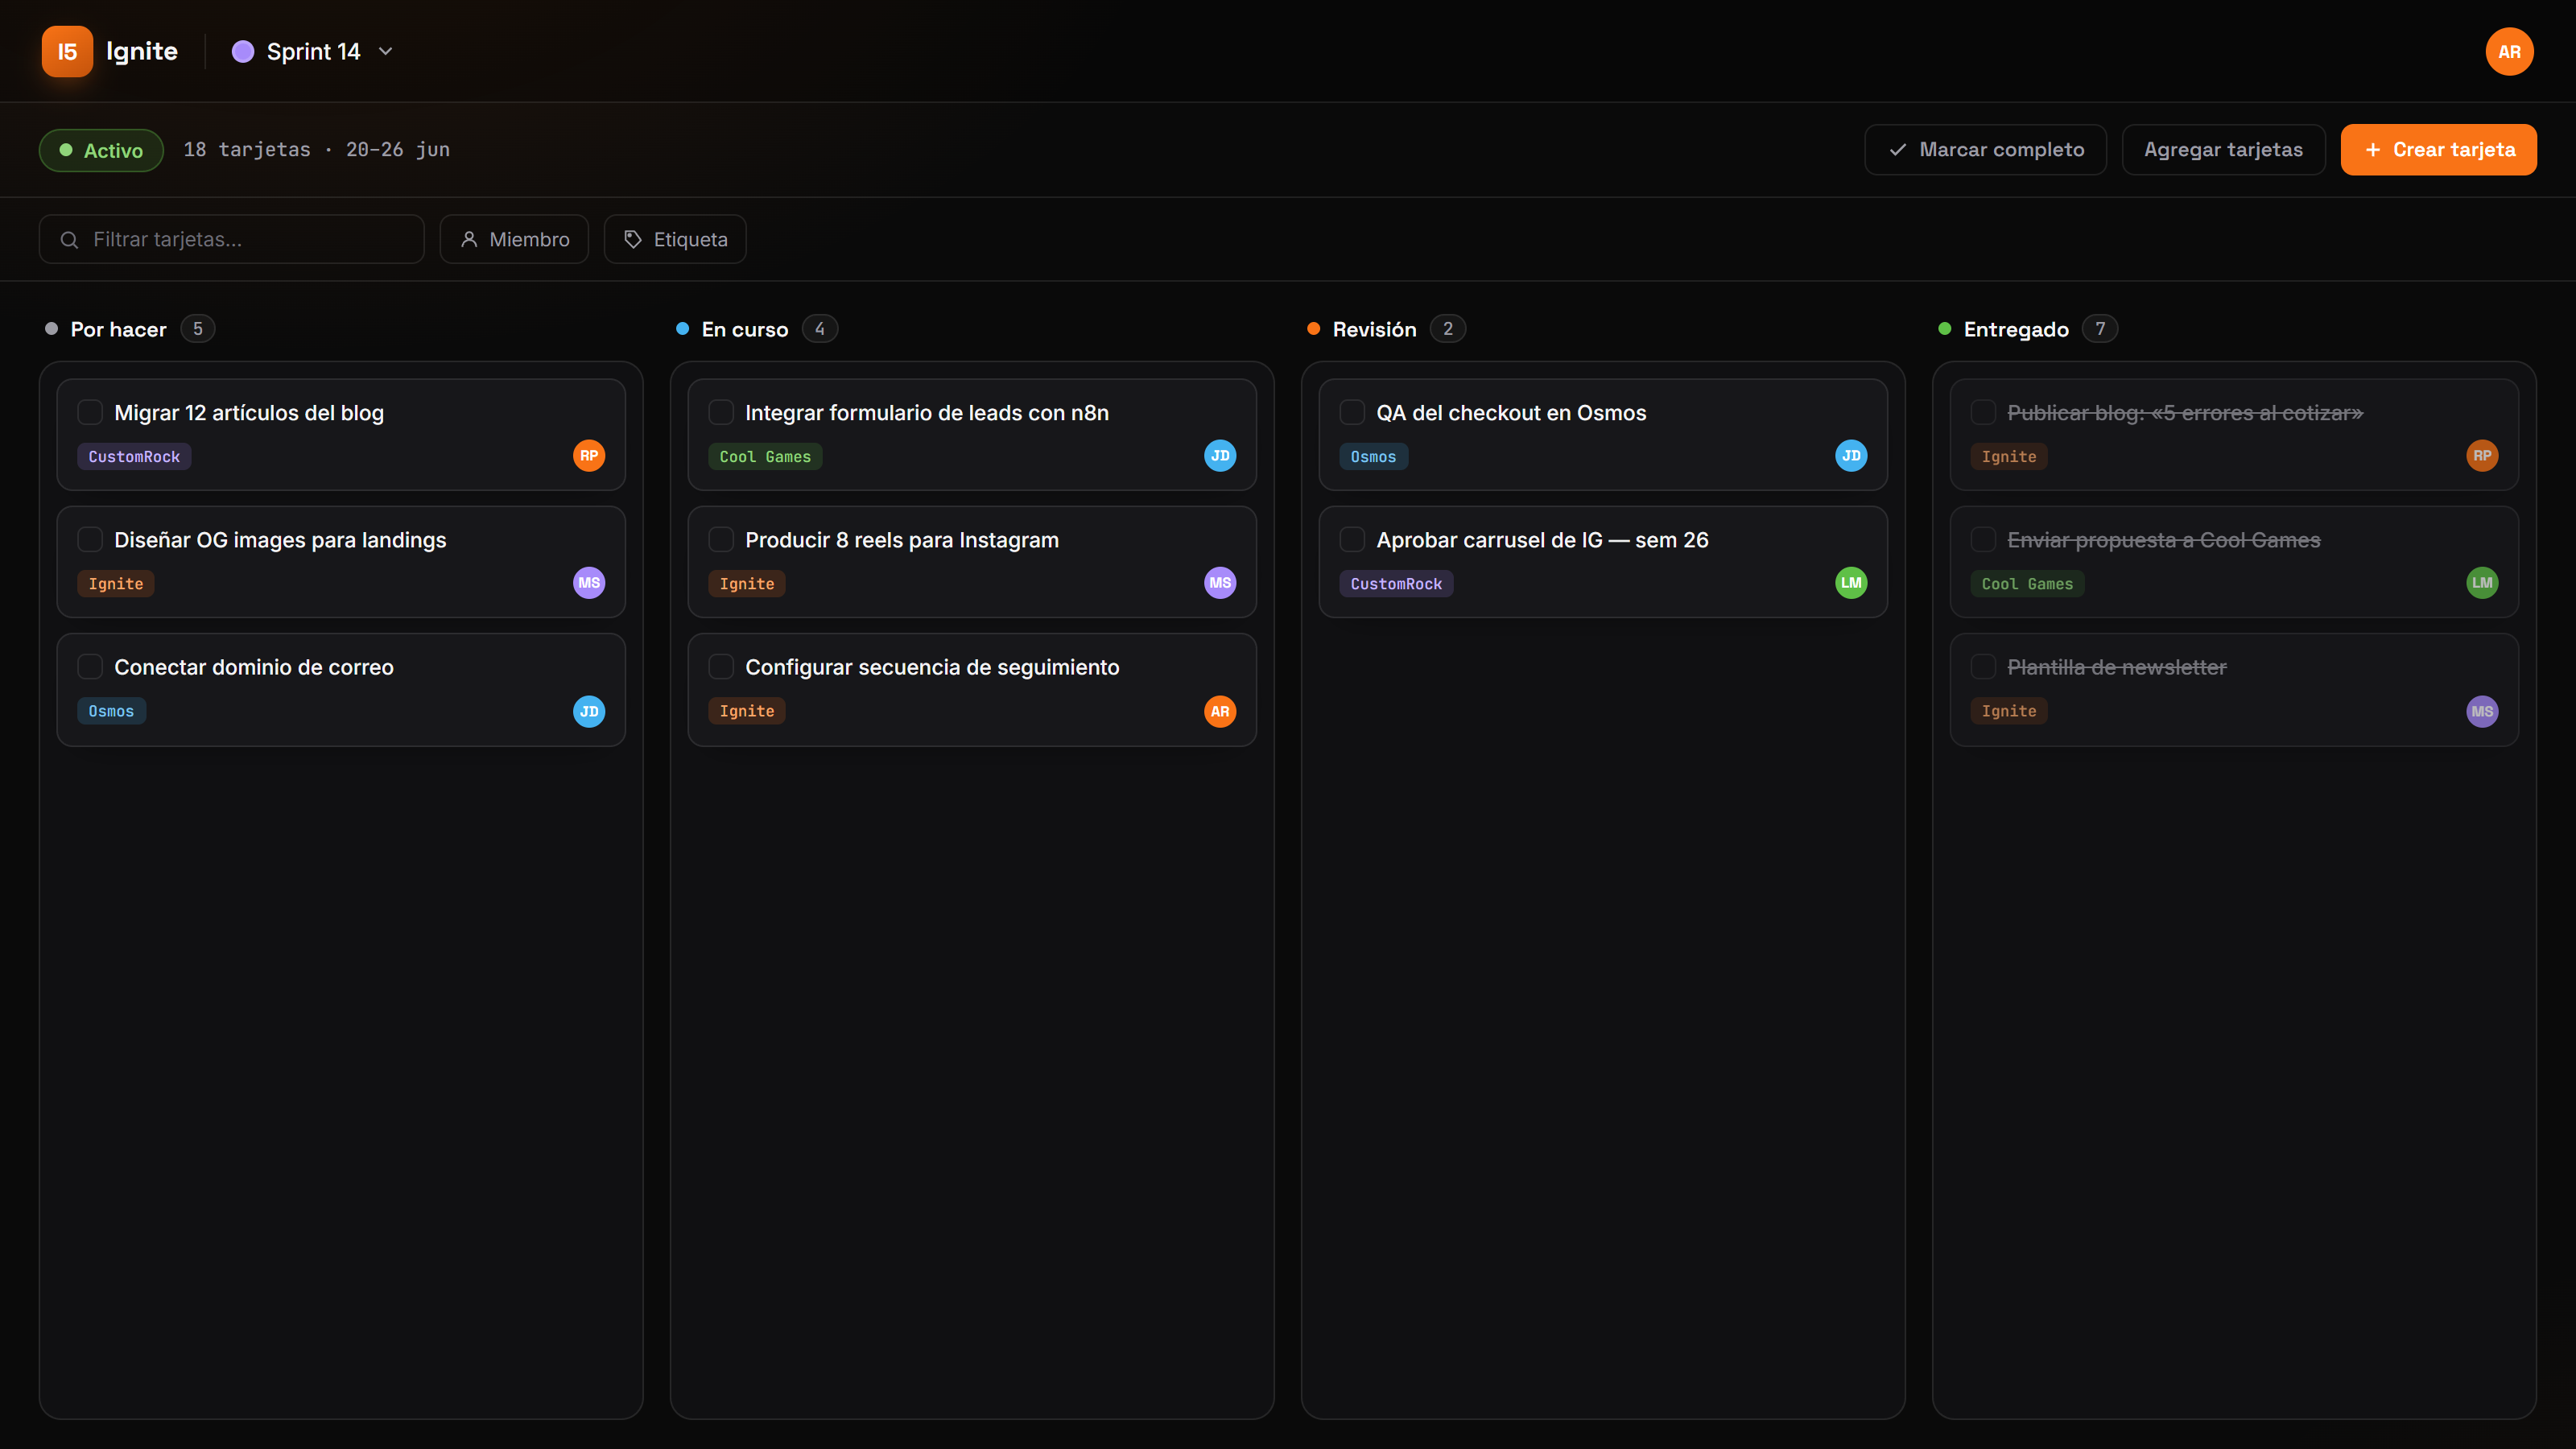This screenshot has width=2576, height=1449.
Task: Toggle checkbox on QA del checkout en Osmos
Action: (x=1352, y=412)
